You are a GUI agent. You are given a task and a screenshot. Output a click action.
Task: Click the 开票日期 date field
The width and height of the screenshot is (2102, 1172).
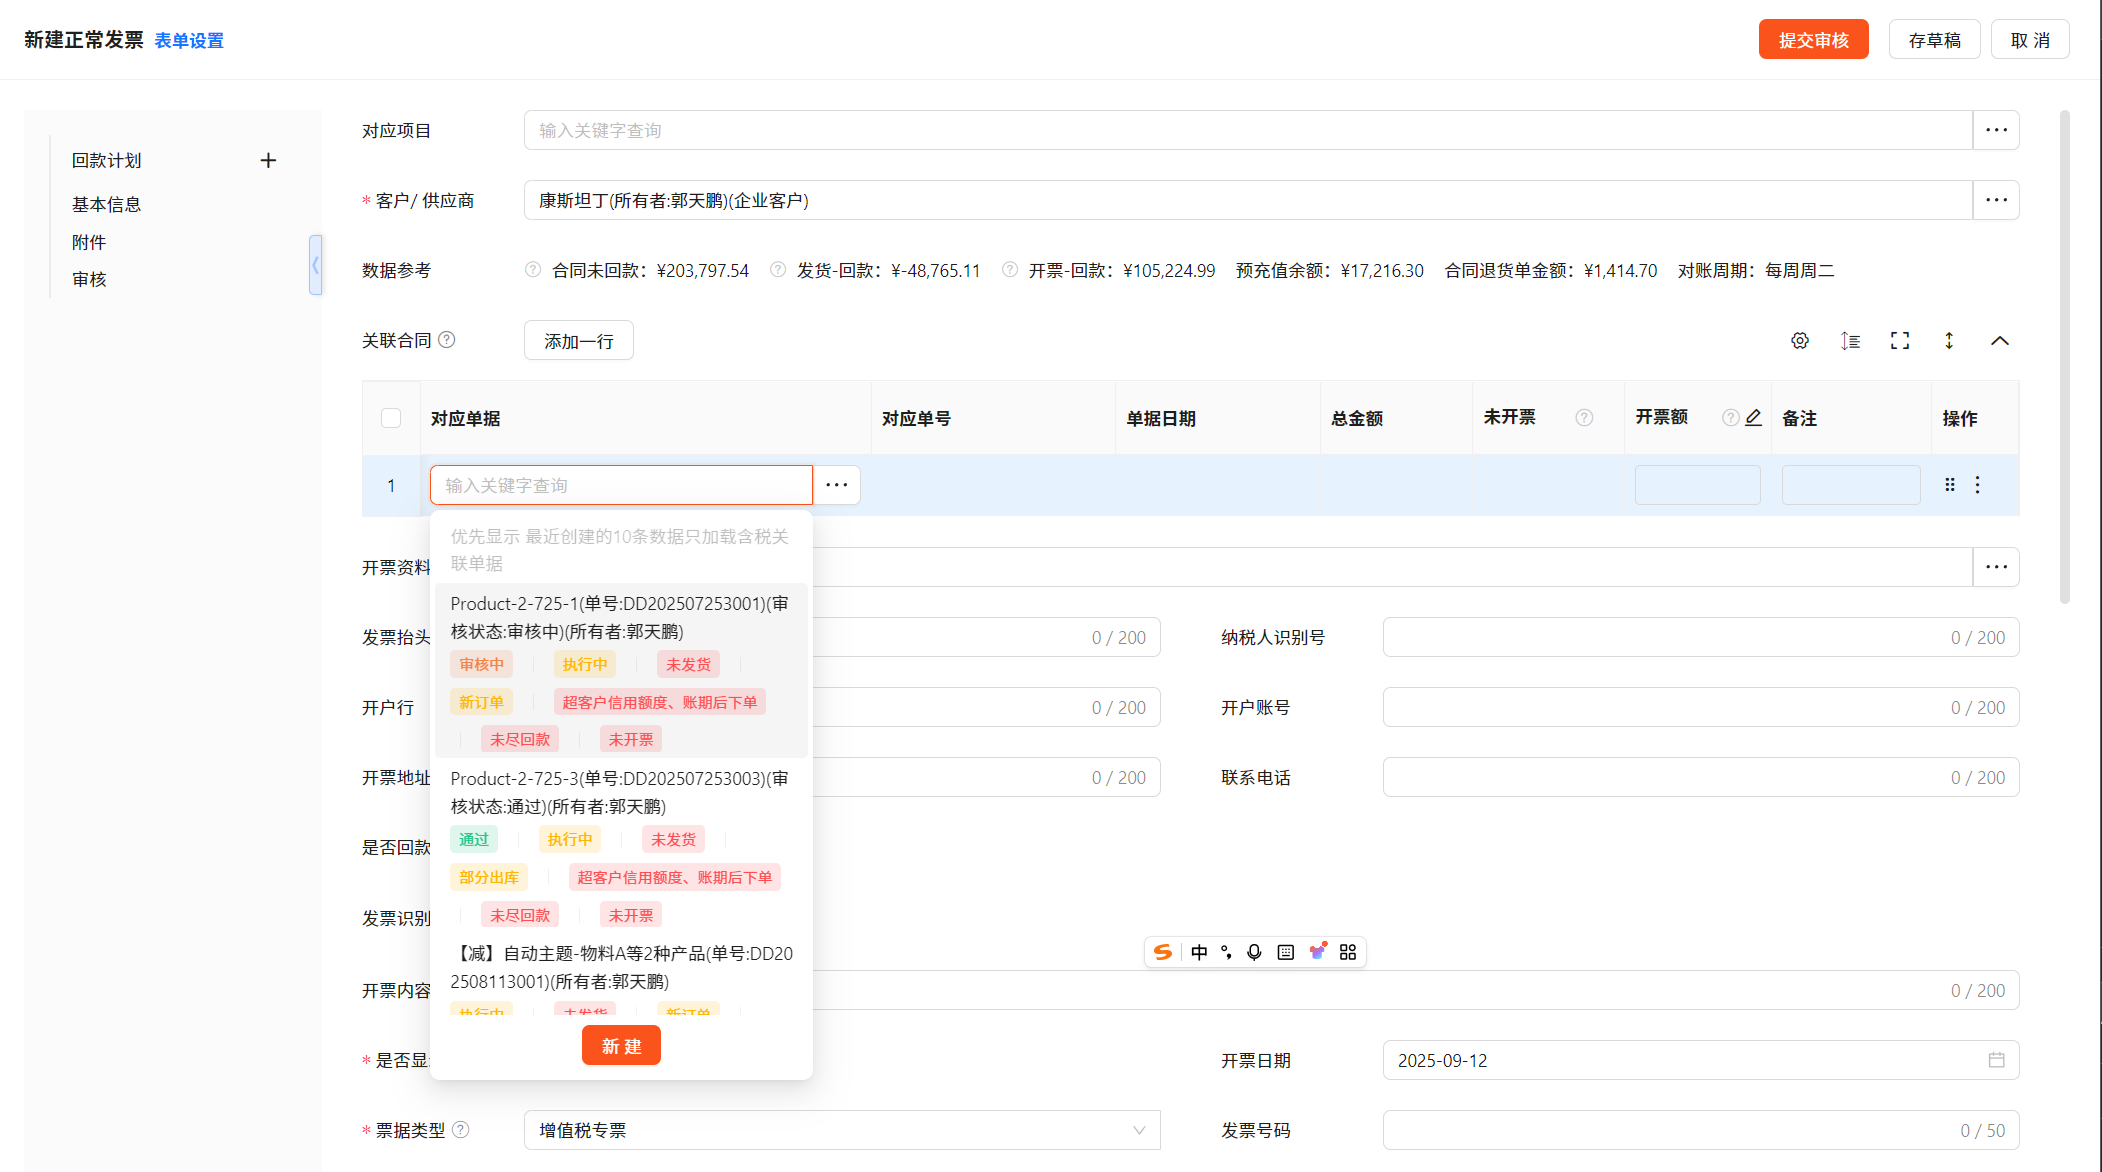[1700, 1060]
